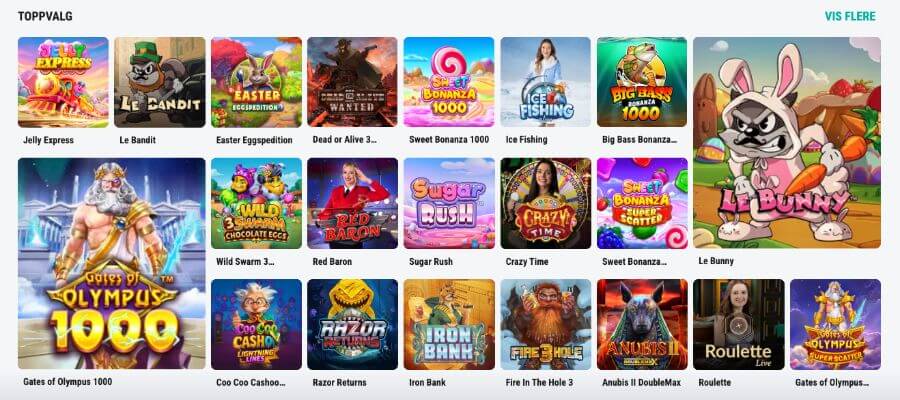Launch the Le Bandit game tile
Screen dimensions: 900x400
pyautogui.click(x=160, y=82)
